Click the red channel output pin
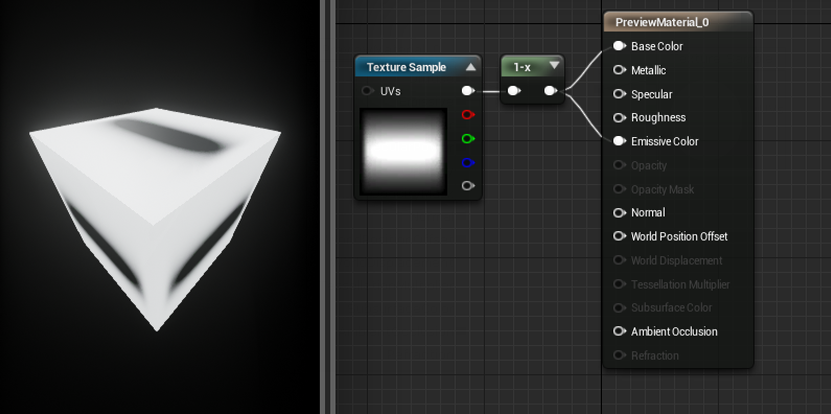 [468, 114]
